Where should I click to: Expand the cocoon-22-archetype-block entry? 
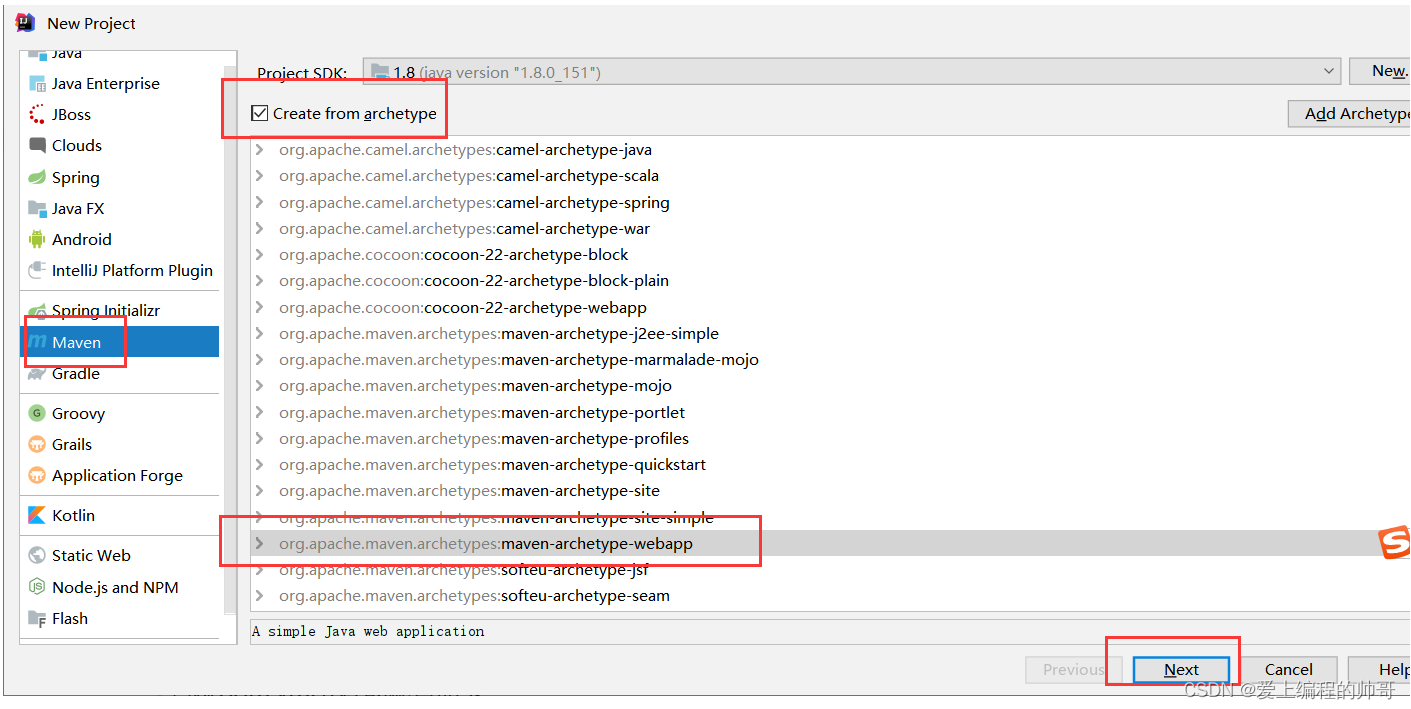(x=261, y=255)
